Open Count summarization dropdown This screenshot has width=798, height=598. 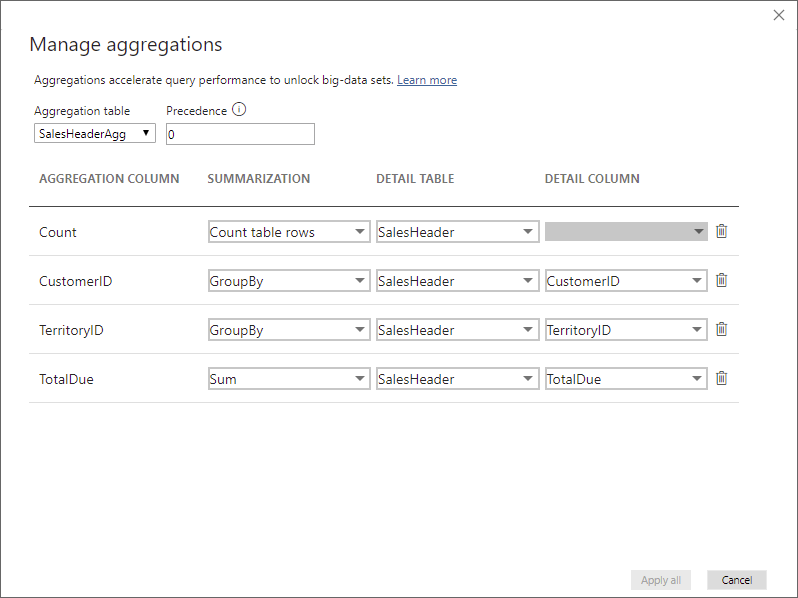click(x=289, y=232)
